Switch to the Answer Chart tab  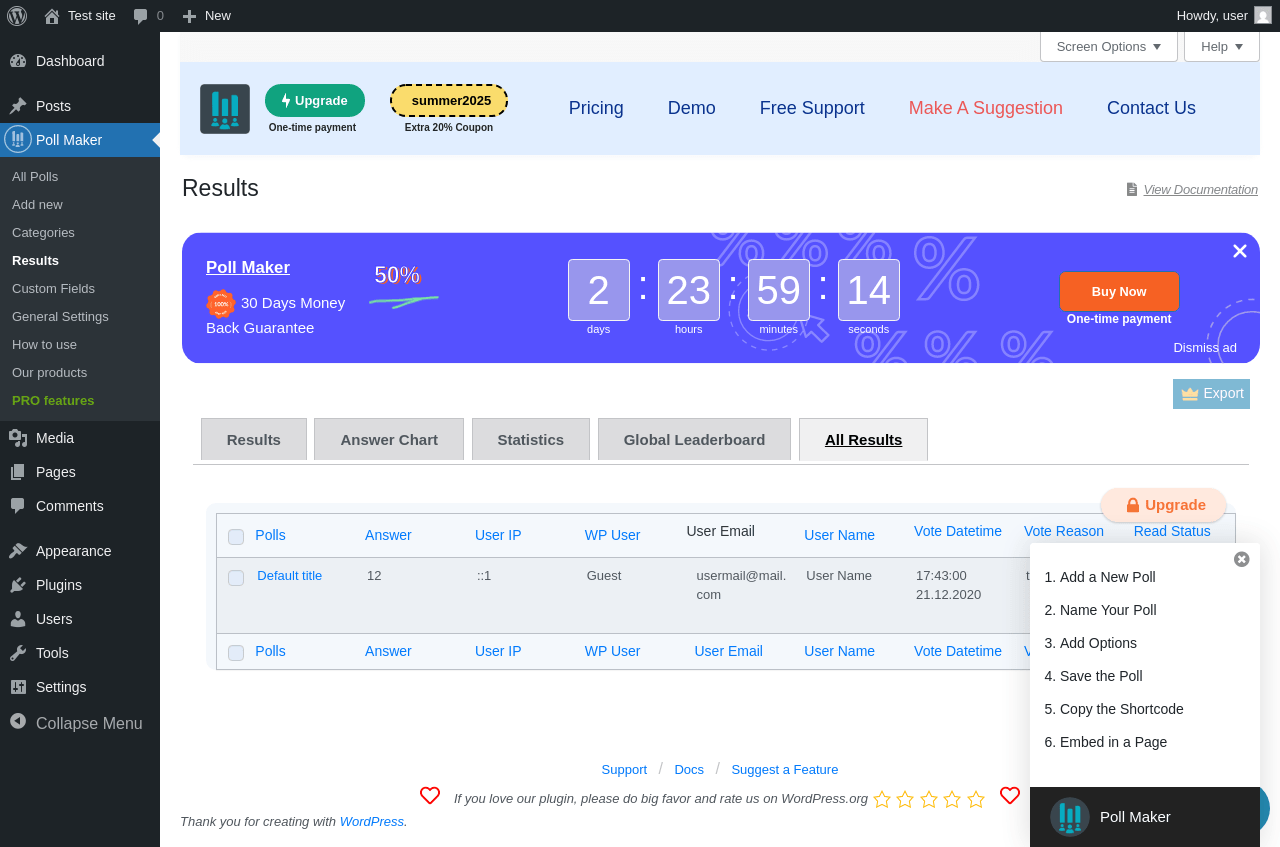[389, 439]
